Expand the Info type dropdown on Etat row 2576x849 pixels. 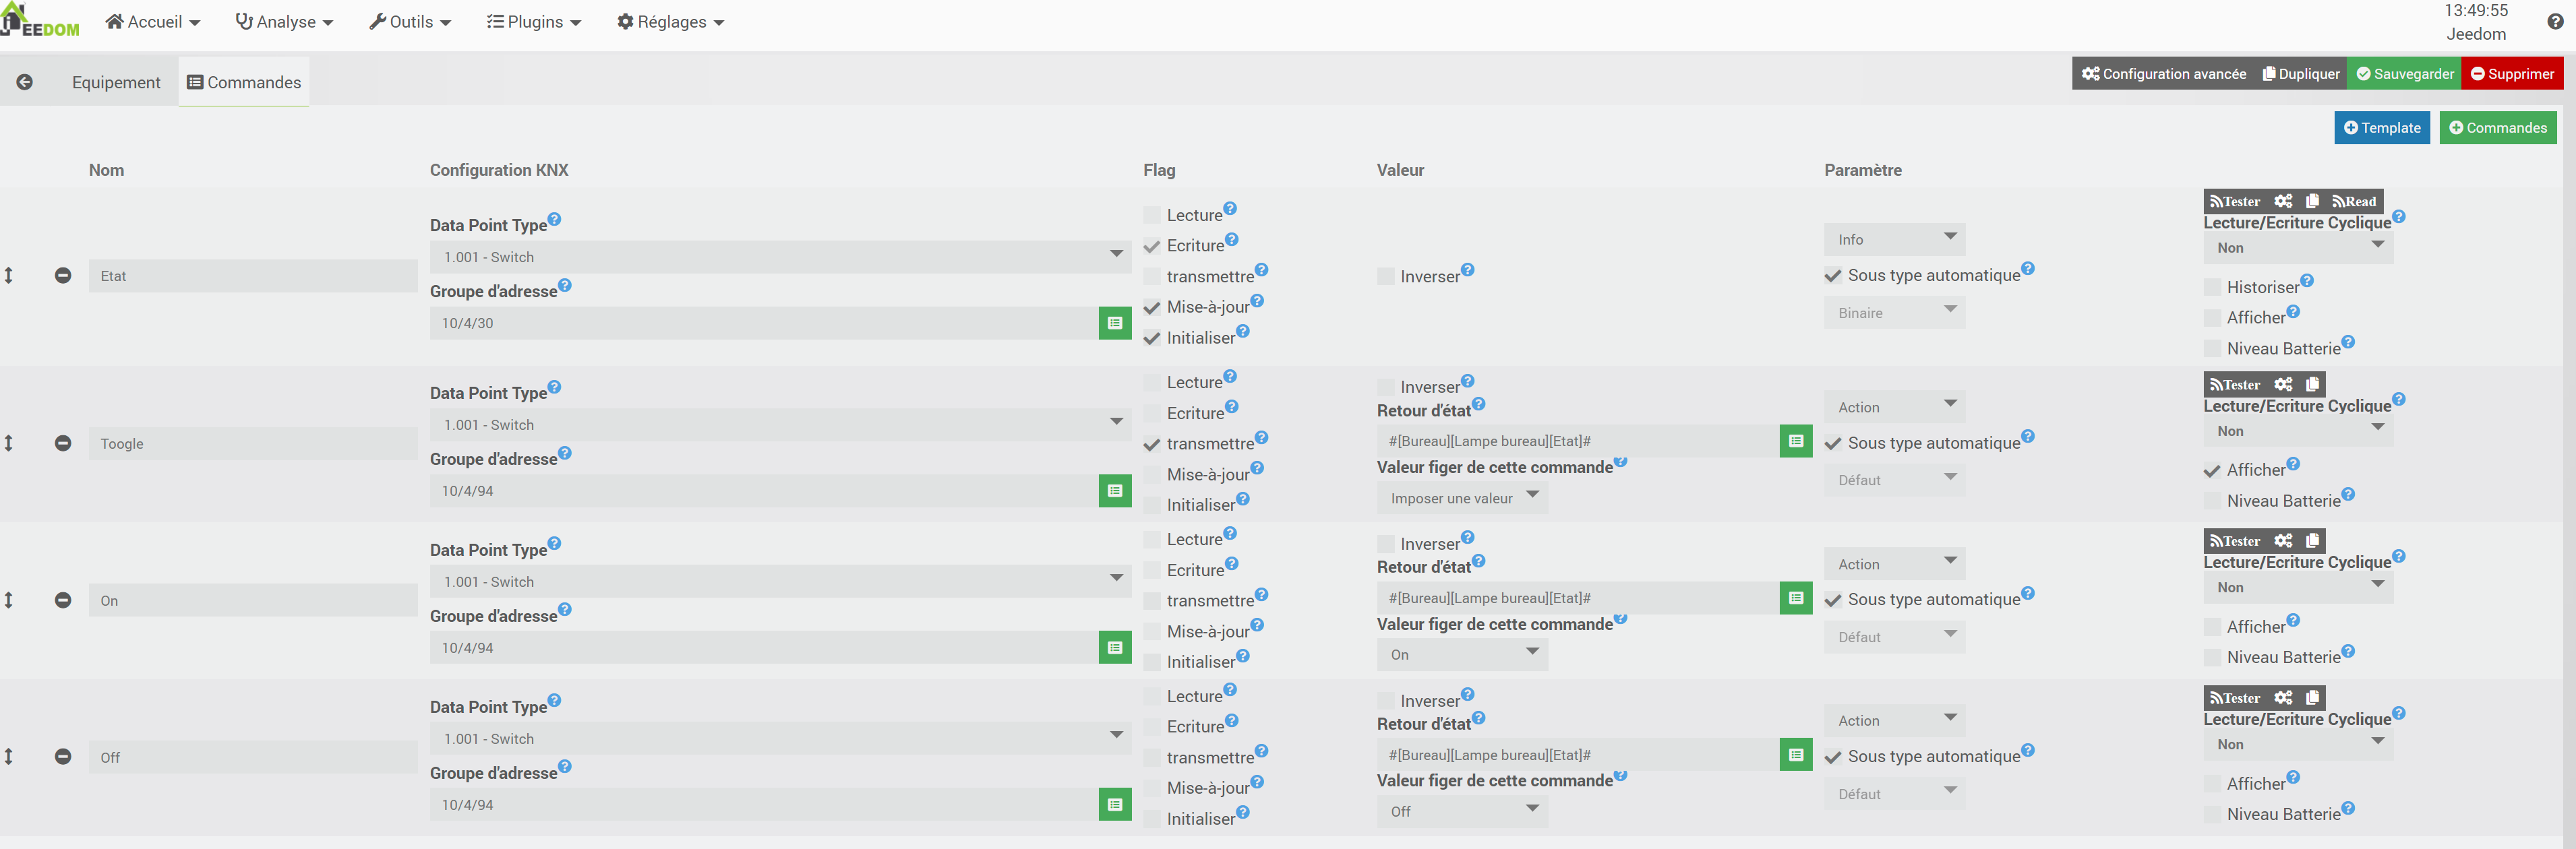pos(1894,239)
